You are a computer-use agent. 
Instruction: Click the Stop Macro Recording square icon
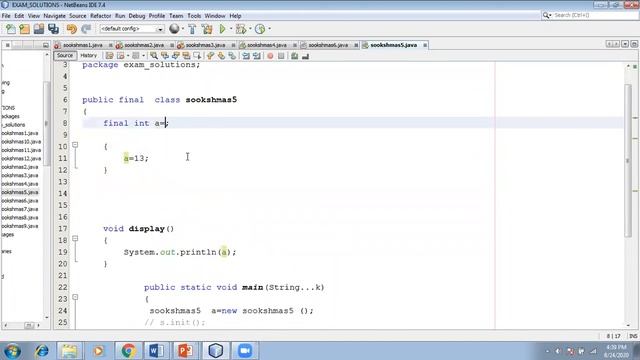coord(281,56)
